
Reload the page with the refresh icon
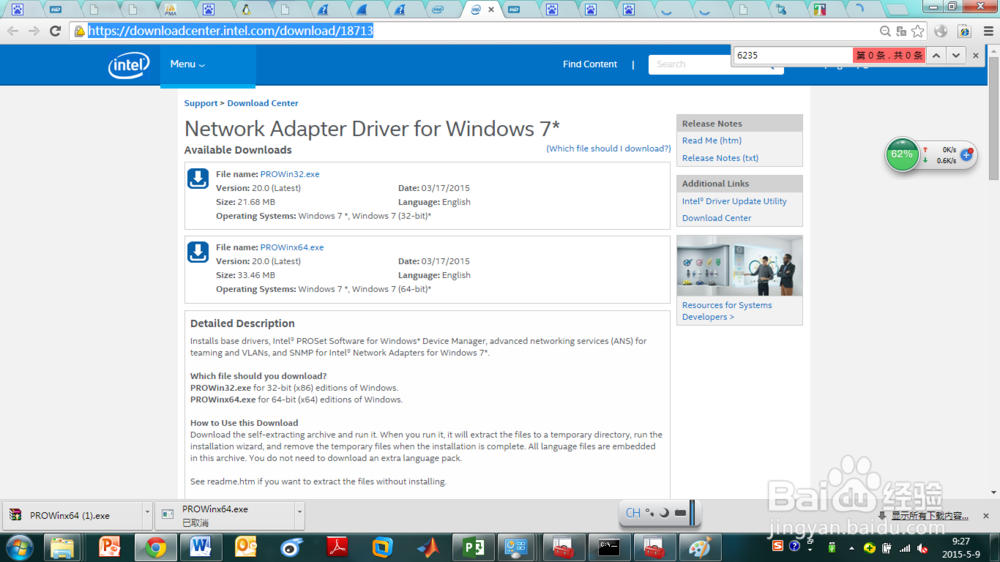tap(55, 31)
